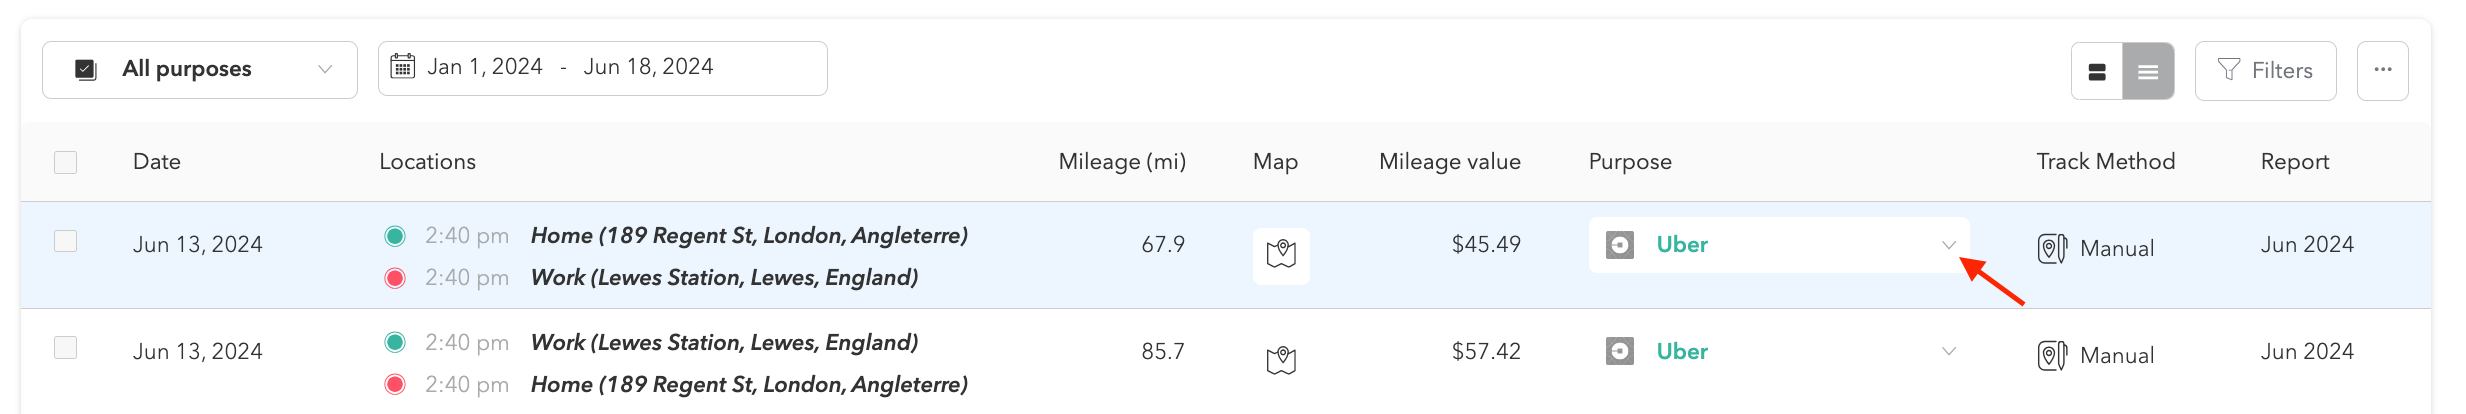Open map for the 67.9 mile trip

[x=1281, y=255]
